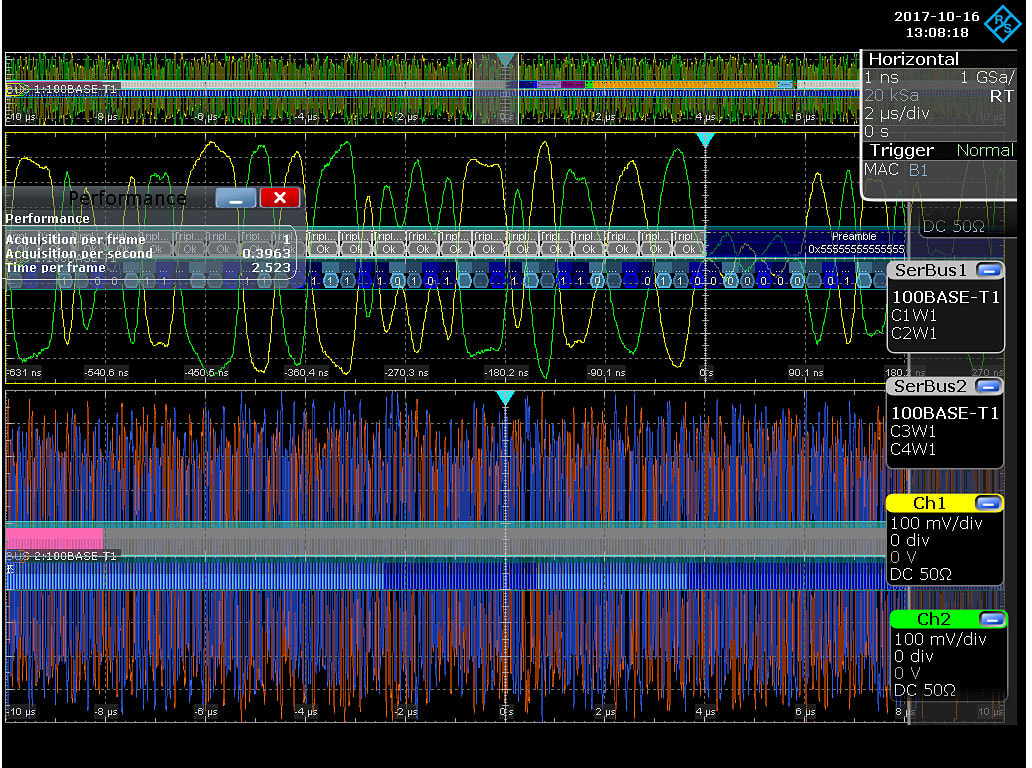Click the minimize icon on the SerBus1 label
Image resolution: width=1032 pixels, height=768 pixels.
tap(990, 270)
